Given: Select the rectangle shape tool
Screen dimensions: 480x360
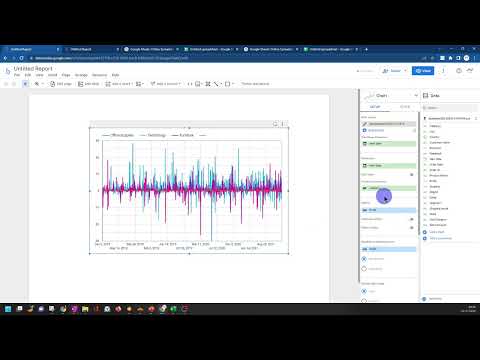Looking at the screenshot, I should (227, 84).
